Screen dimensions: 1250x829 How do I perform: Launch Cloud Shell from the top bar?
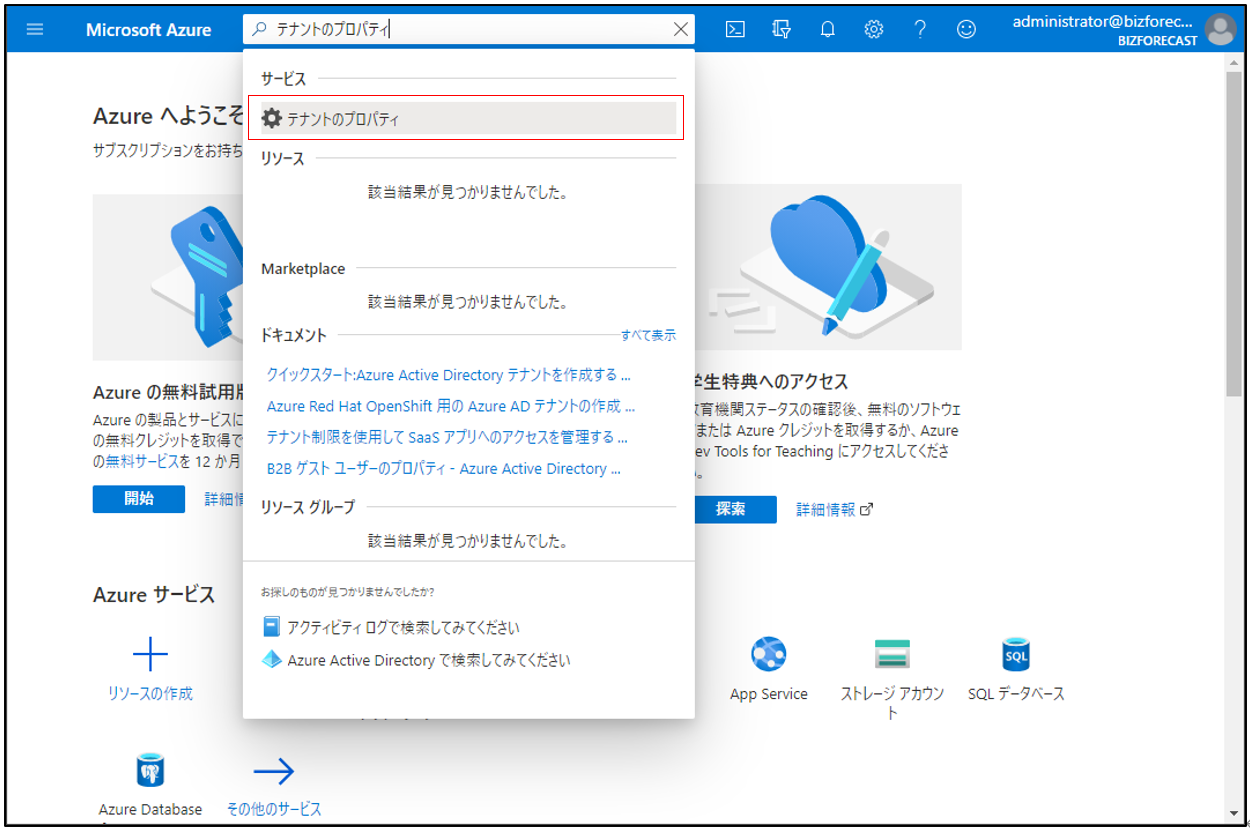[735, 29]
